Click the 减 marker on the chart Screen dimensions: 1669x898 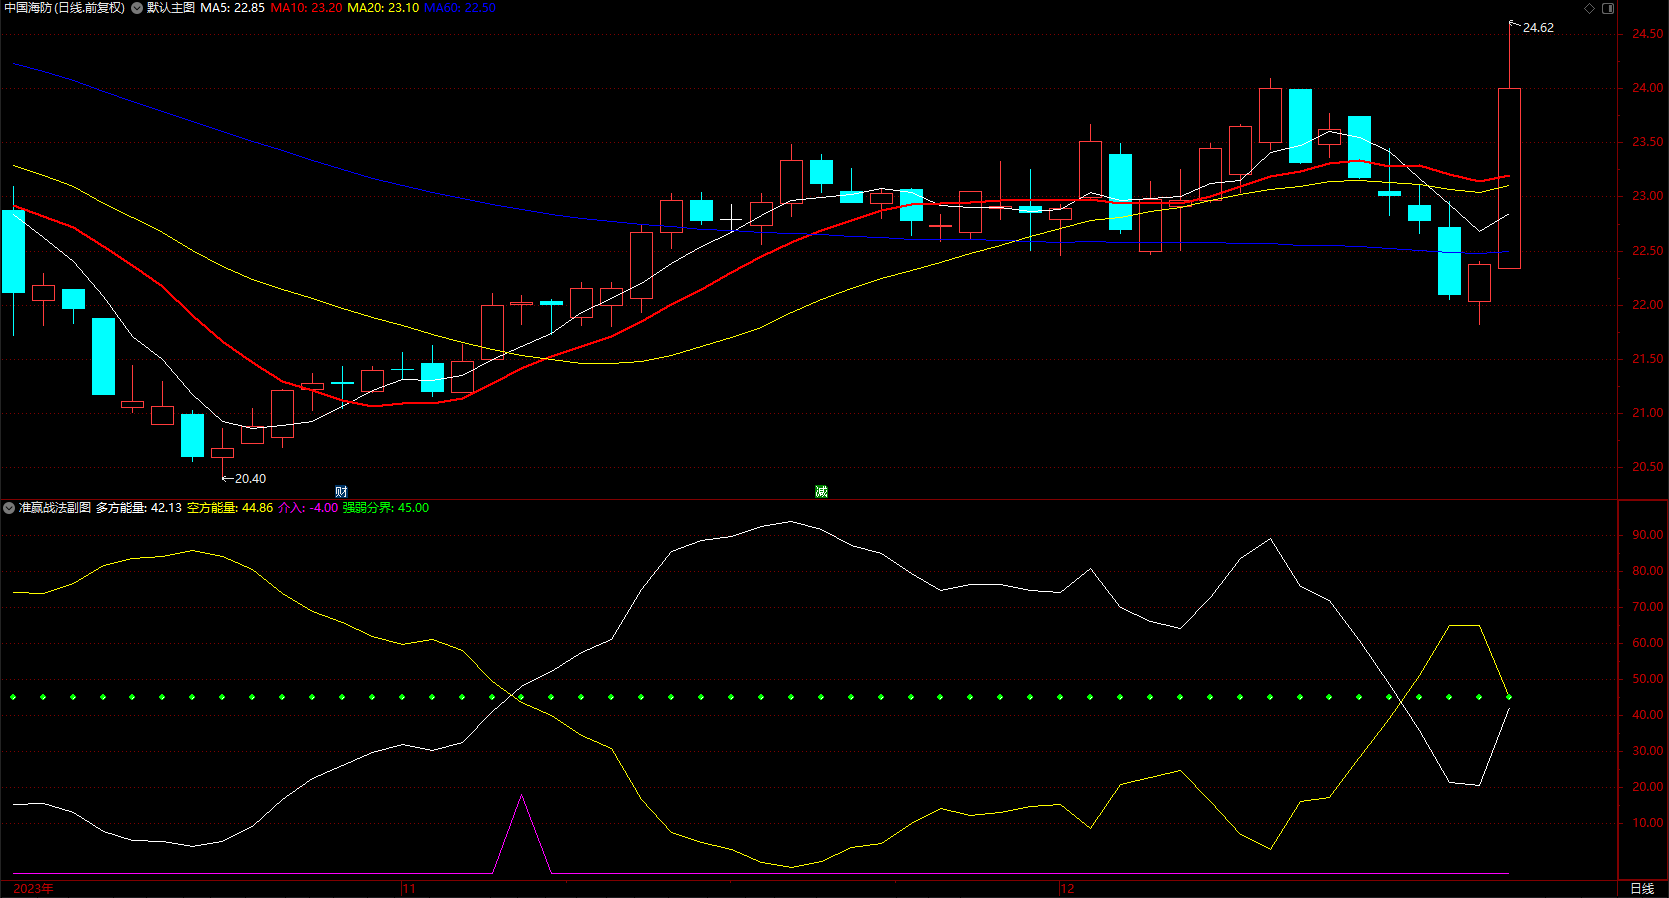[x=821, y=492]
